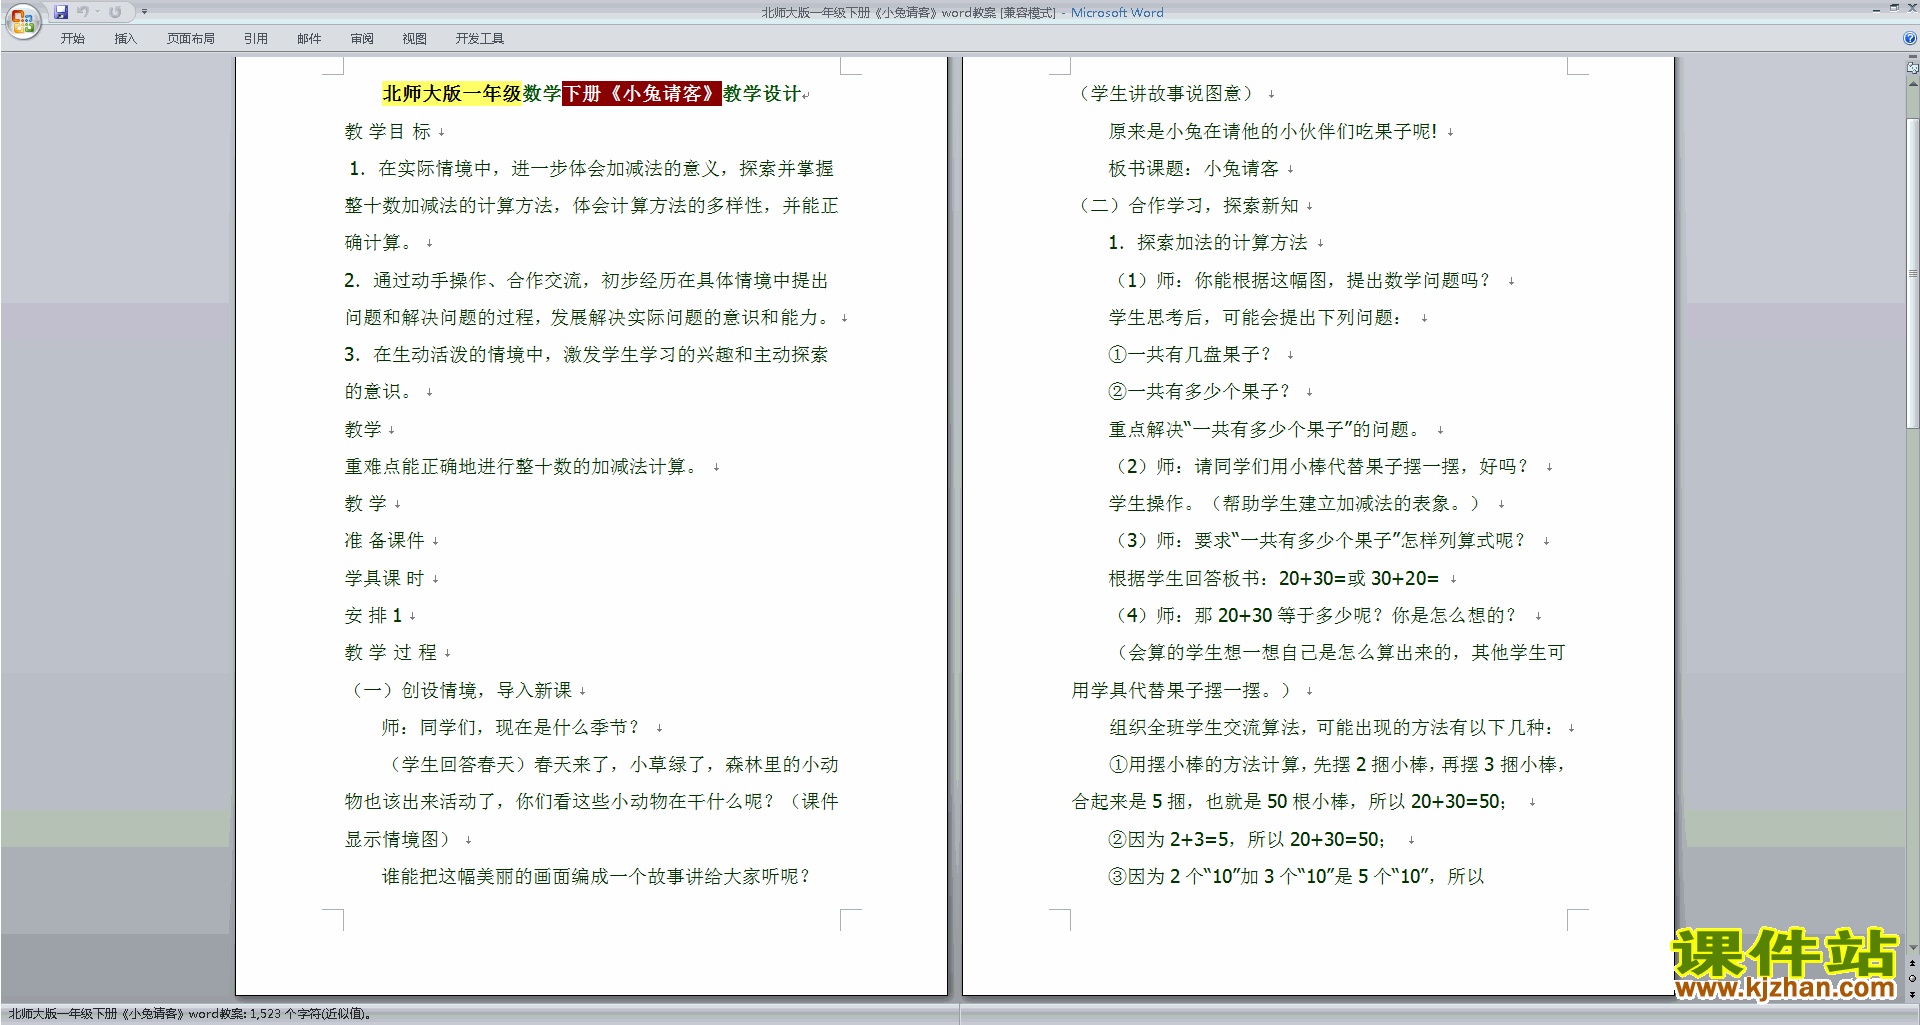
Task: Click the line 谁能把这幅美丽的画面编成一个故事讲给大家听呢?
Action: tap(596, 876)
